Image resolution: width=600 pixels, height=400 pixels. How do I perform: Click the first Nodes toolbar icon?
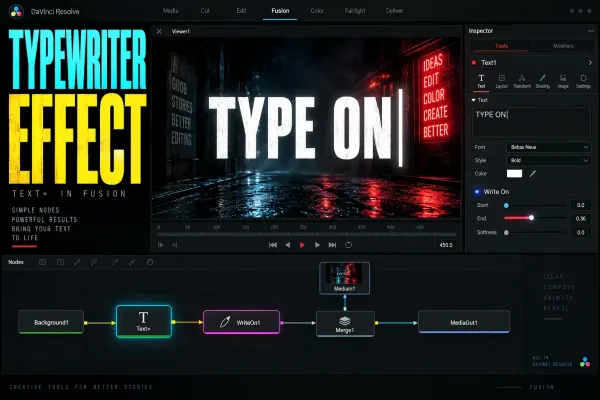tap(42, 262)
